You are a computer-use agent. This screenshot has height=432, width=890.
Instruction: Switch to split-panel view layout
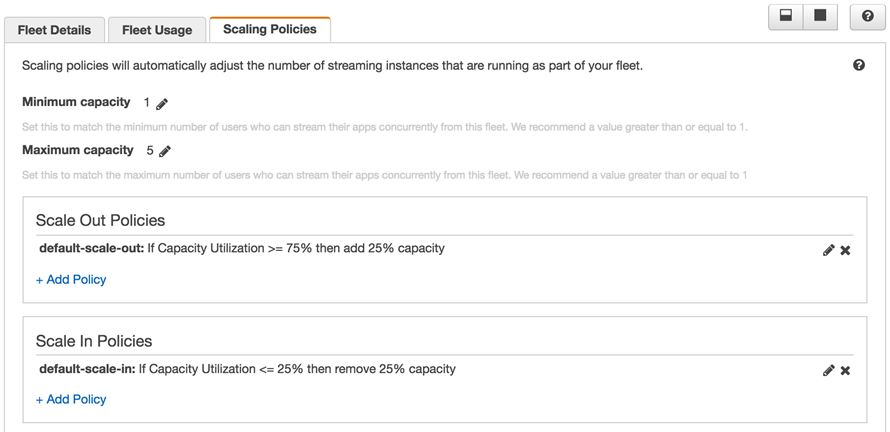point(786,17)
